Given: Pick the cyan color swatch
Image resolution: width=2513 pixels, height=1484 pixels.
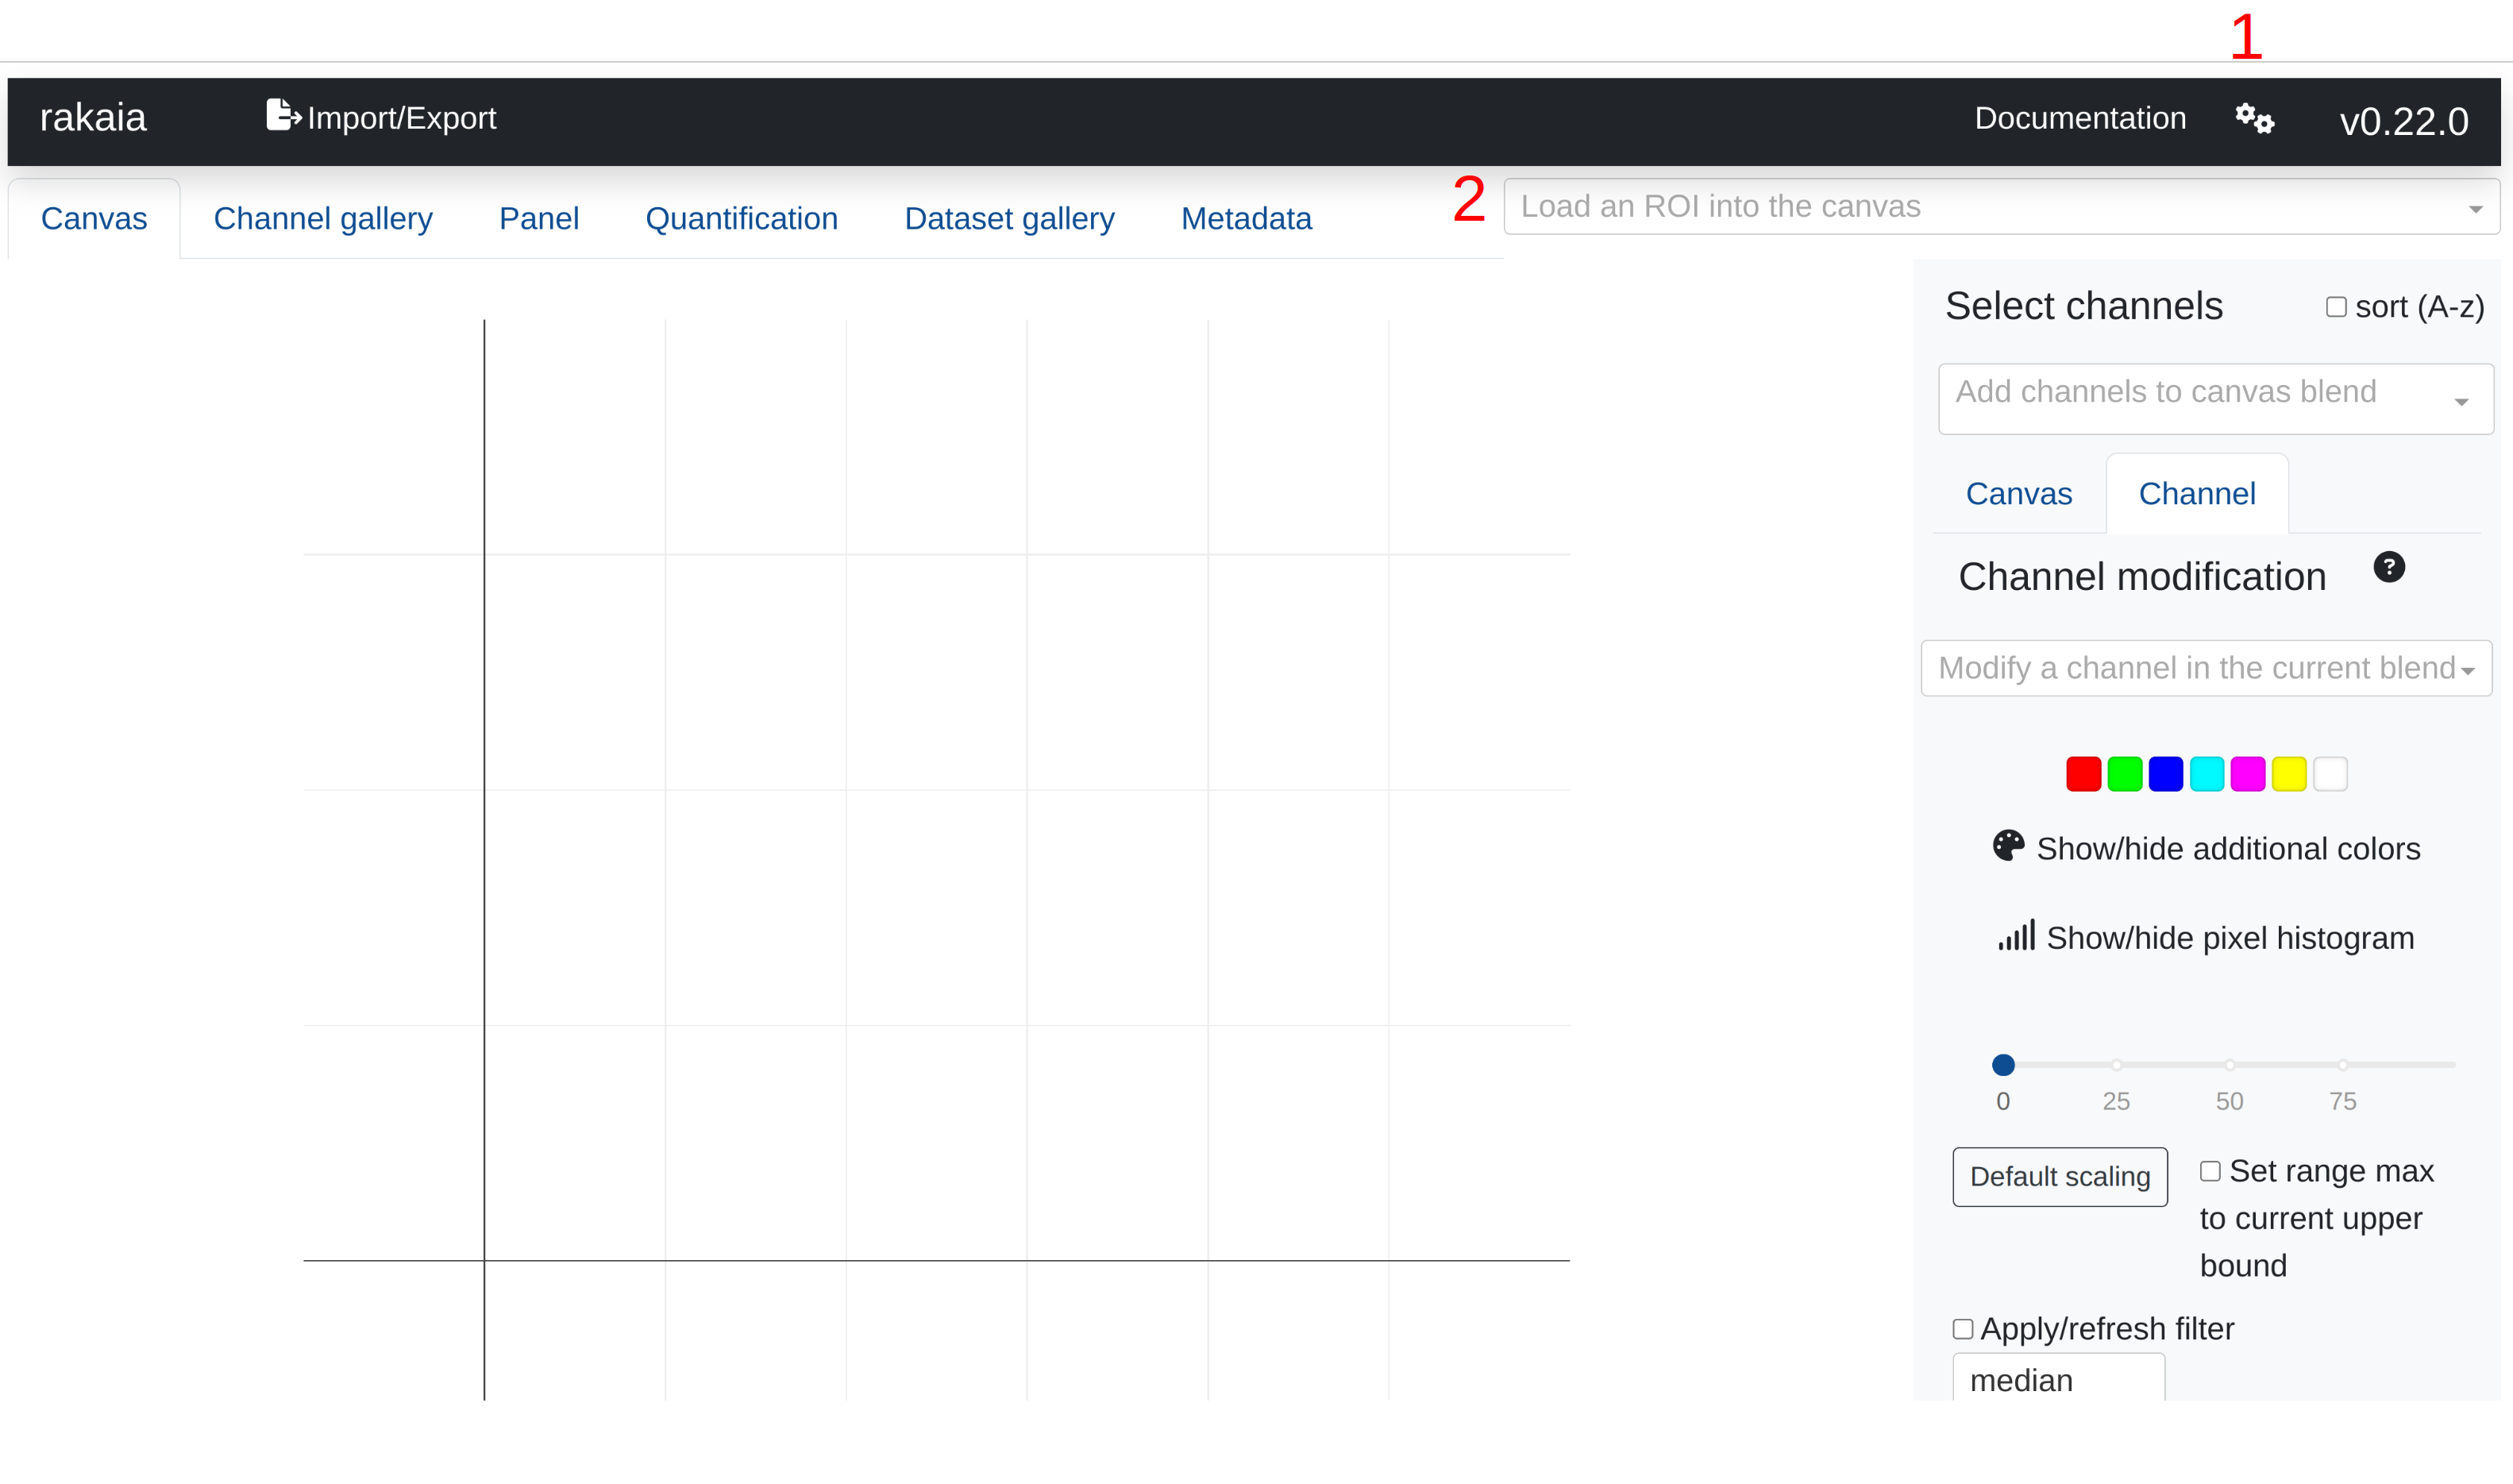Looking at the screenshot, I should (x=2206, y=774).
